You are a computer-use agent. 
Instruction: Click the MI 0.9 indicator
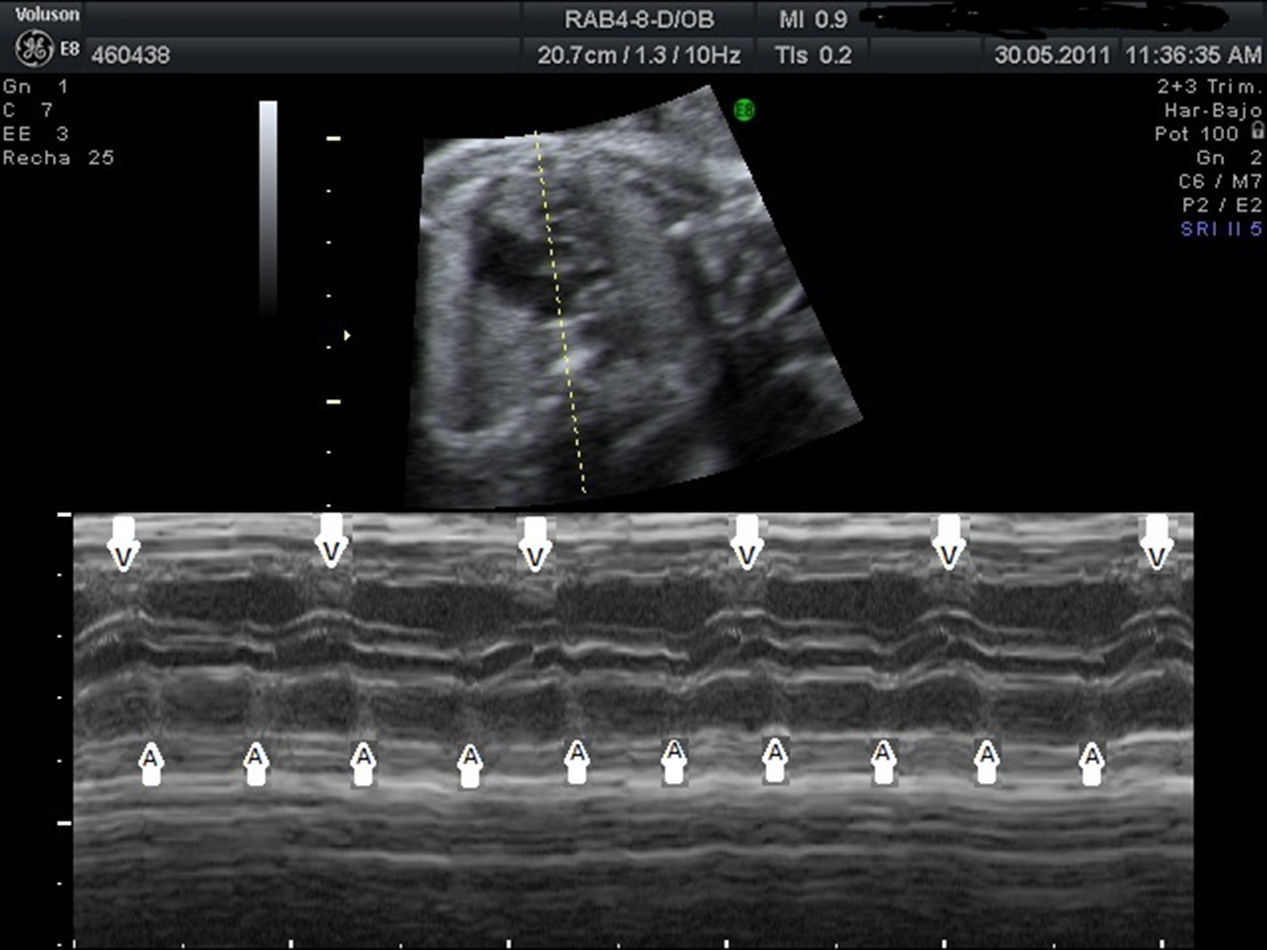(812, 19)
